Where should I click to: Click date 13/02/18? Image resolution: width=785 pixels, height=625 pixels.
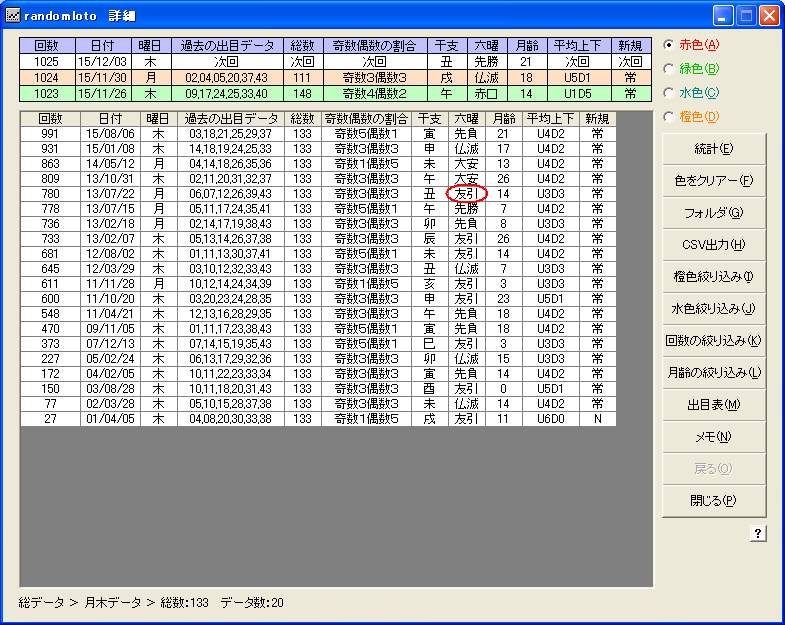pyautogui.click(x=110, y=224)
